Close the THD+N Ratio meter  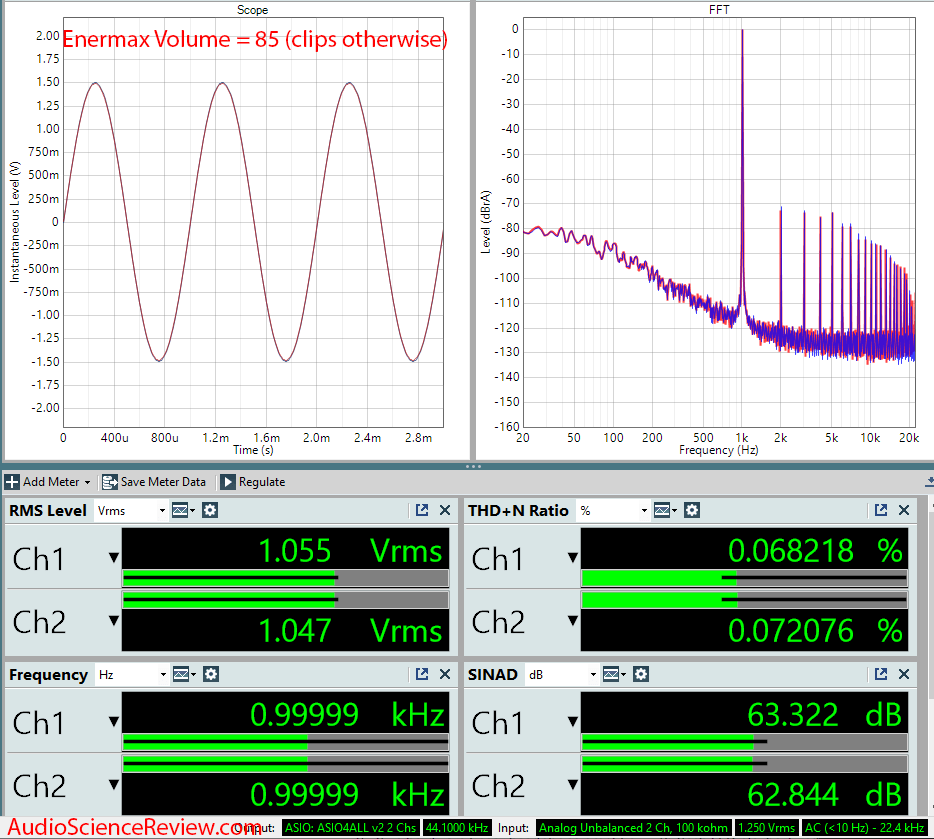pos(904,510)
